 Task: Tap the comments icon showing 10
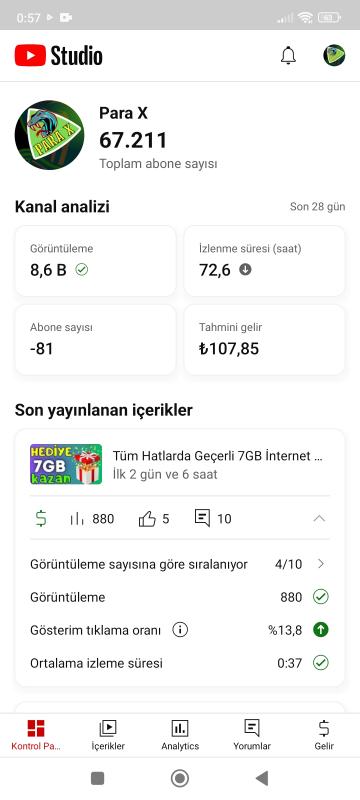[x=202, y=518]
